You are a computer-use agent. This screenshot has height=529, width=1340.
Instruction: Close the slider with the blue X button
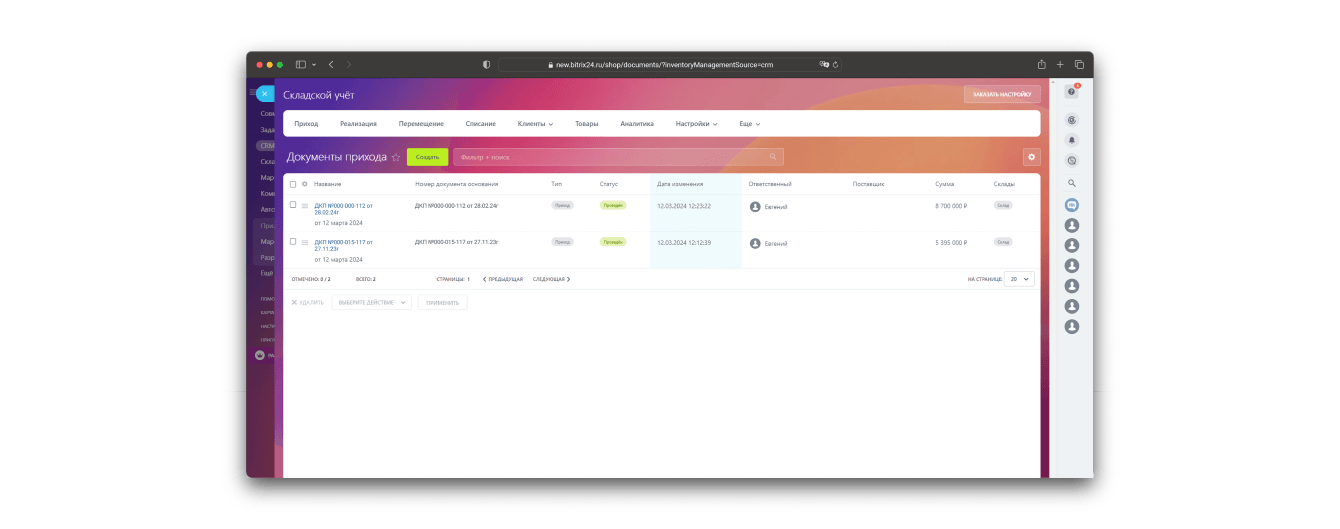(x=264, y=94)
